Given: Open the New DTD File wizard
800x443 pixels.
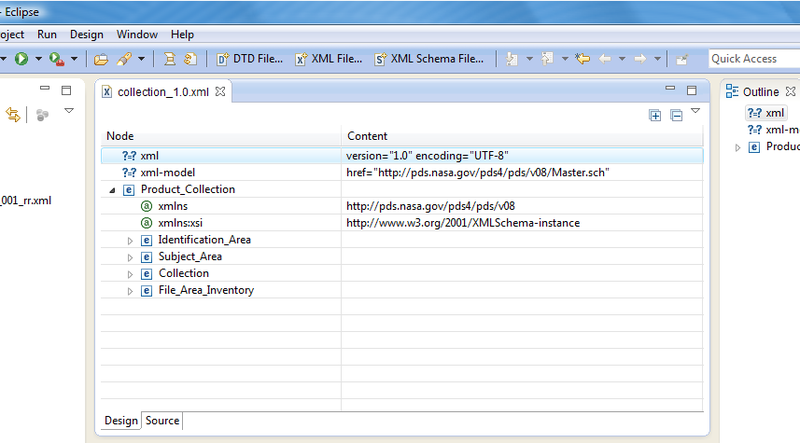Looking at the screenshot, I should pyautogui.click(x=249, y=59).
